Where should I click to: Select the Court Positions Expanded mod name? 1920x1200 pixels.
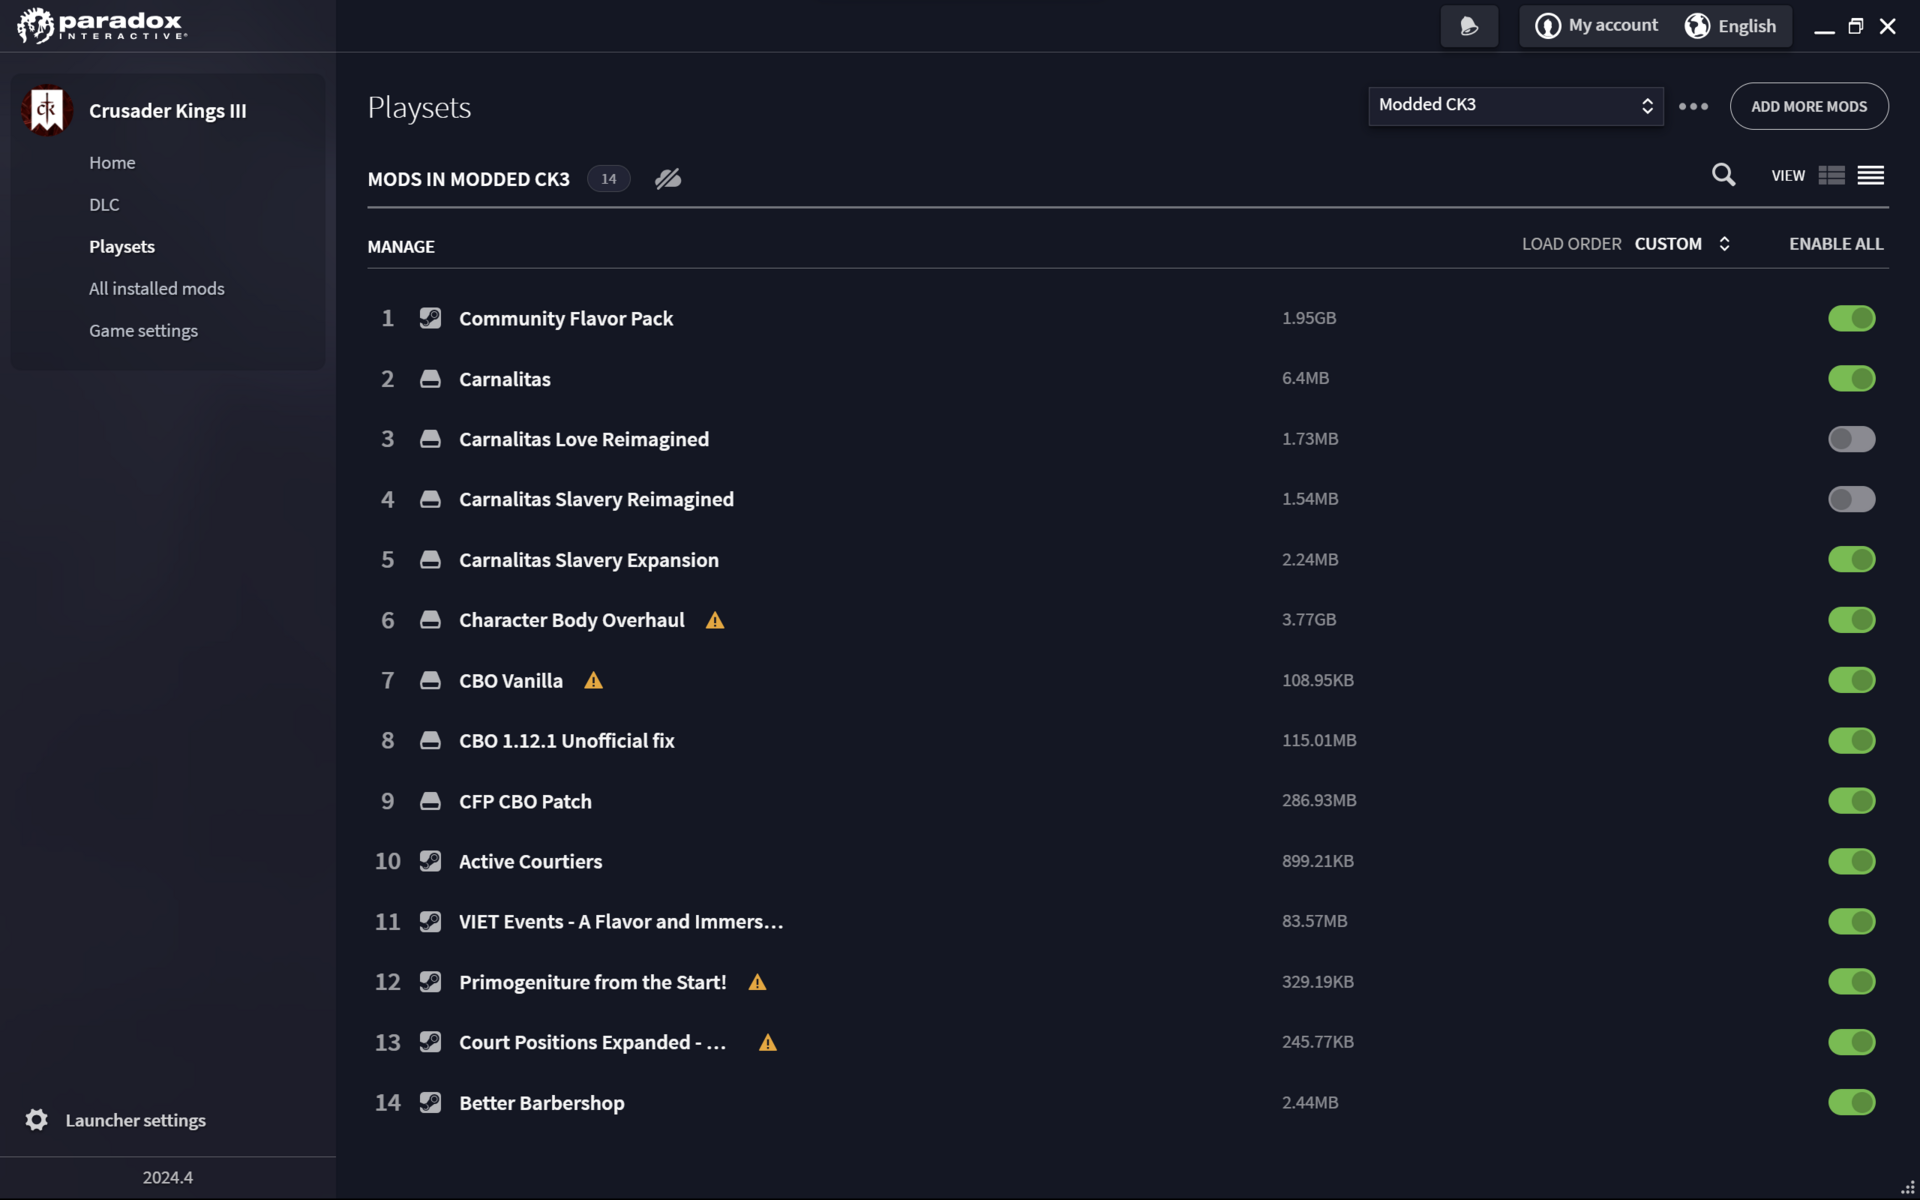tap(593, 1043)
